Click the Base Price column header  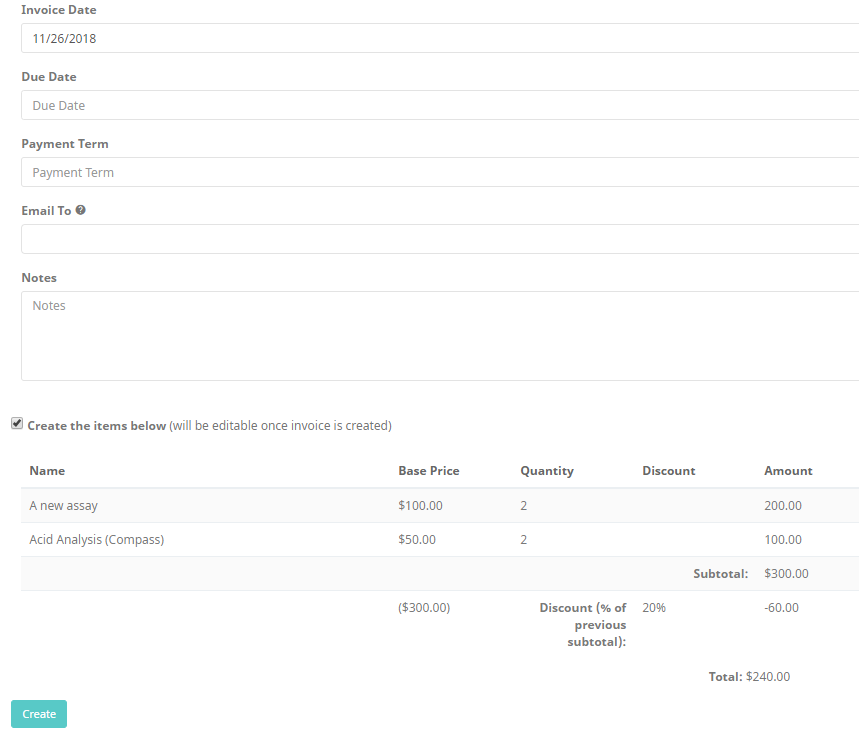coord(428,471)
